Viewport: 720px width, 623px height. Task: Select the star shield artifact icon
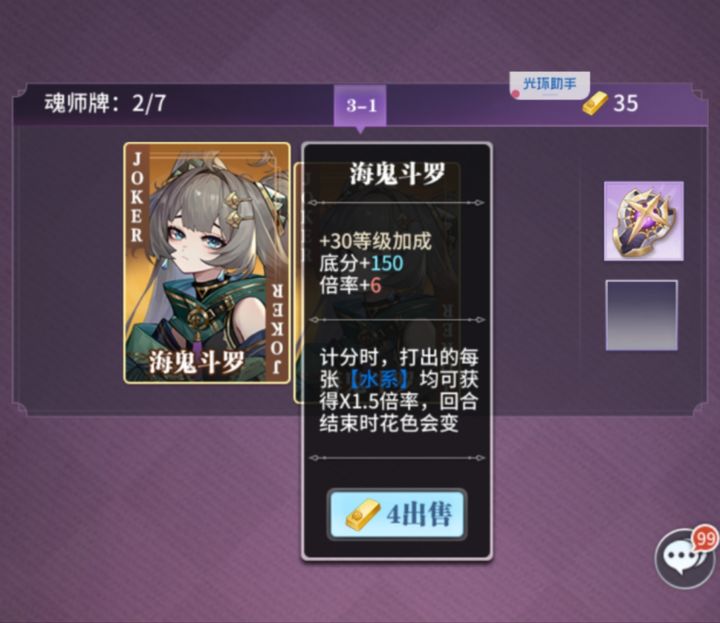click(x=643, y=221)
